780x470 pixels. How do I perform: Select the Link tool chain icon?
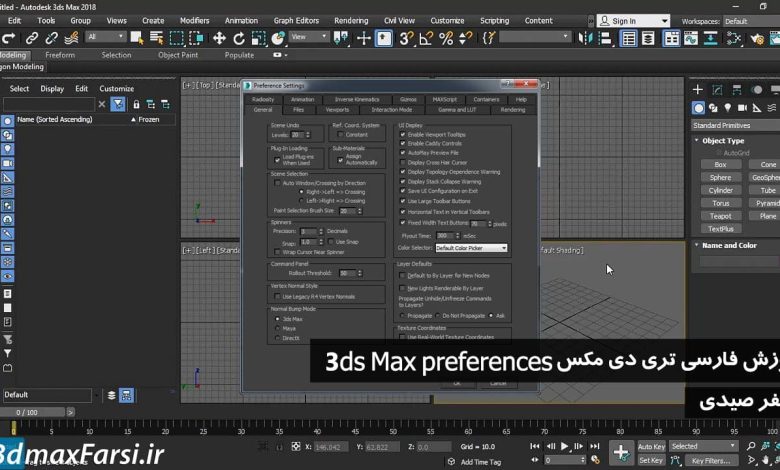[32, 38]
